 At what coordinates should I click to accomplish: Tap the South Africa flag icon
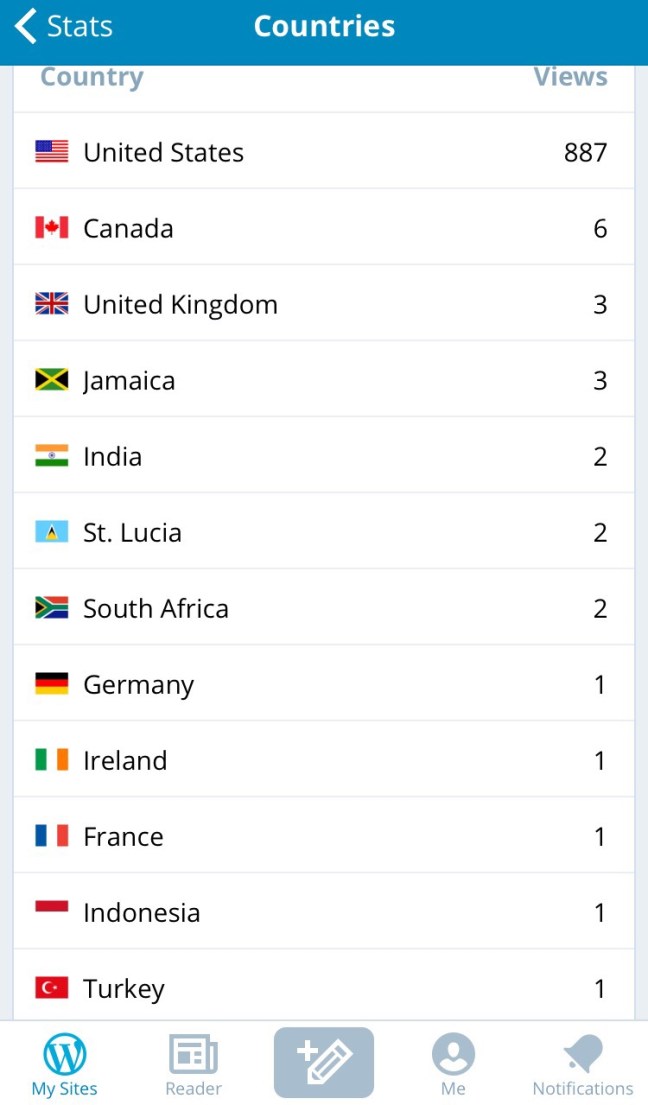point(52,608)
